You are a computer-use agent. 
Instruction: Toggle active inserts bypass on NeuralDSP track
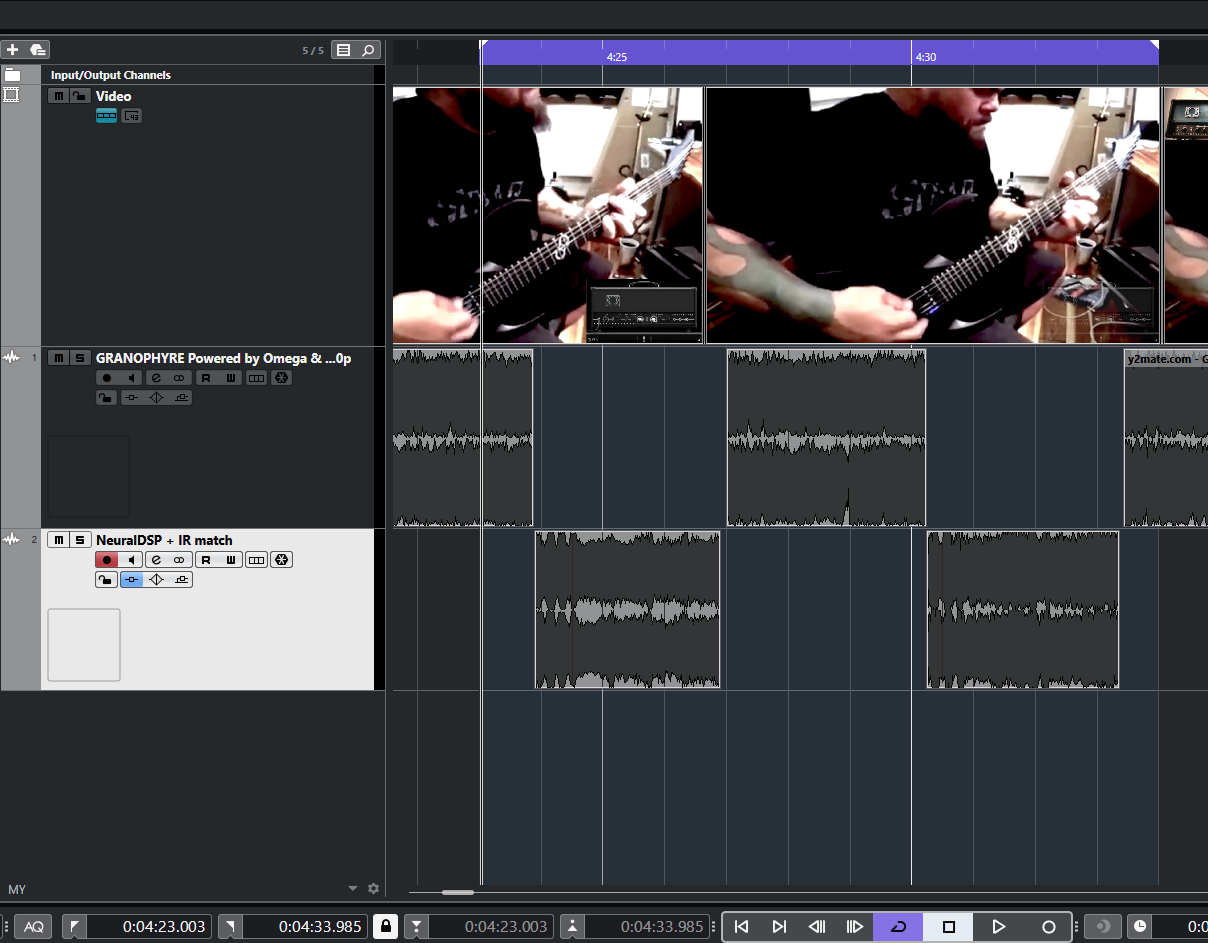coord(132,580)
